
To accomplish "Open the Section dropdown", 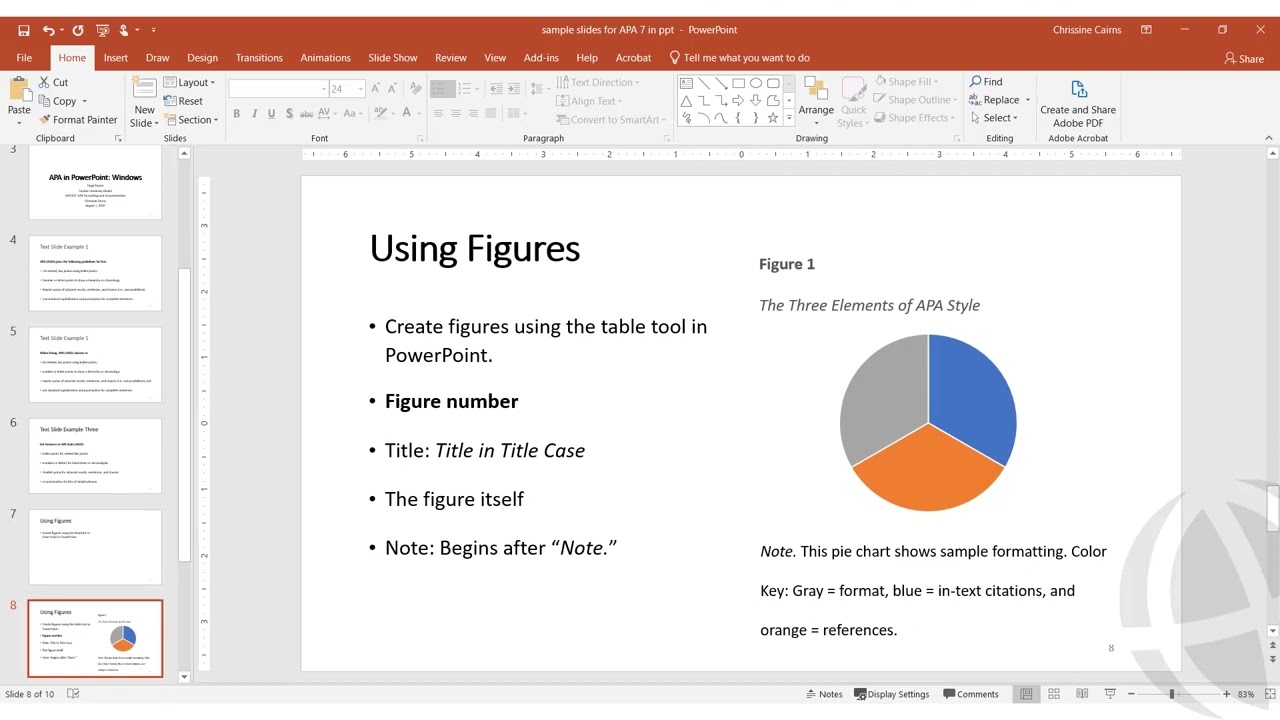I will click(x=192, y=120).
